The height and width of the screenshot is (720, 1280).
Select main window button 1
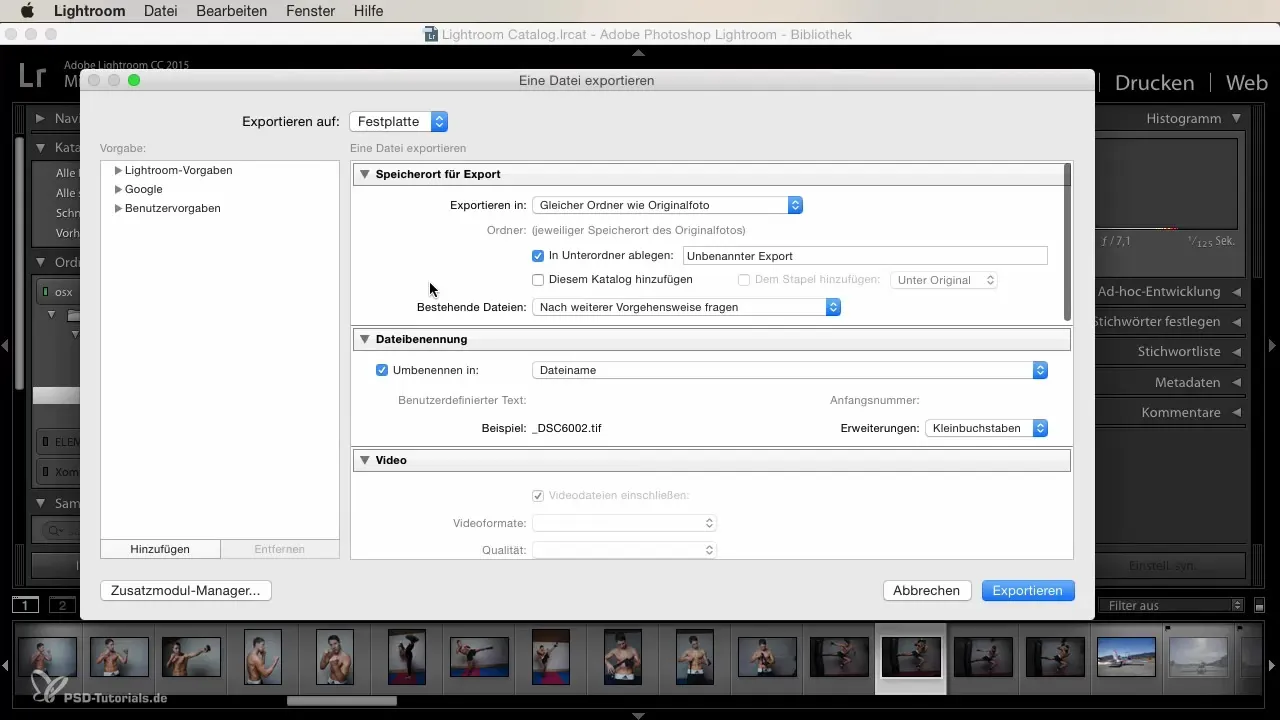pyautogui.click(x=26, y=605)
